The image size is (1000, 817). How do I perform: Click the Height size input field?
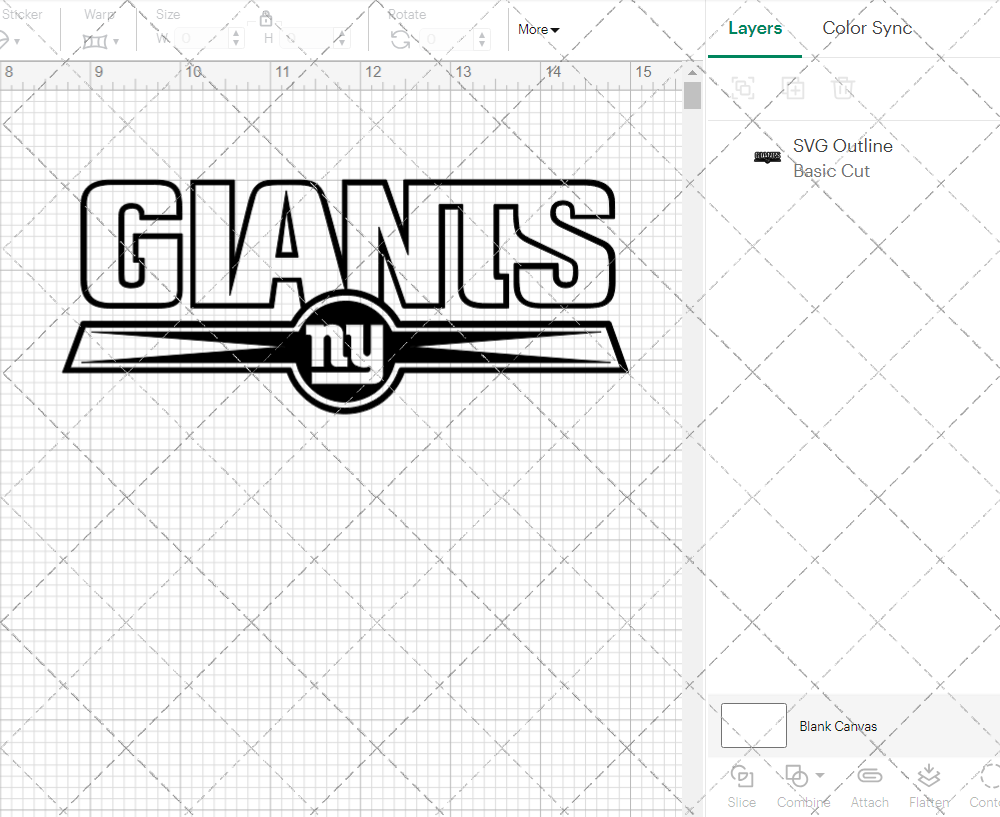pyautogui.click(x=307, y=39)
